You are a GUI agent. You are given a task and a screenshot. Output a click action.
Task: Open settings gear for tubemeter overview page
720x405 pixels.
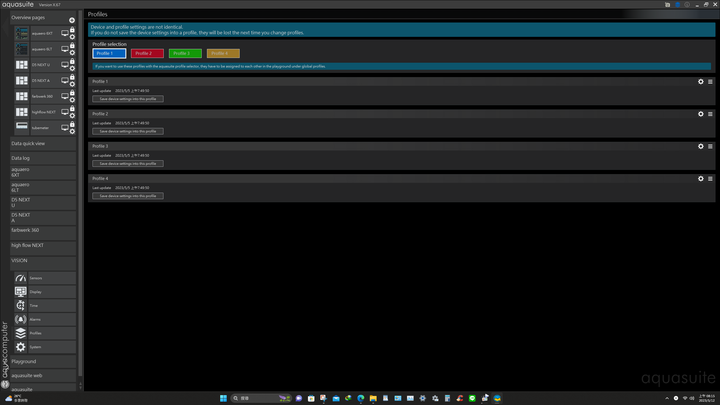point(72,131)
